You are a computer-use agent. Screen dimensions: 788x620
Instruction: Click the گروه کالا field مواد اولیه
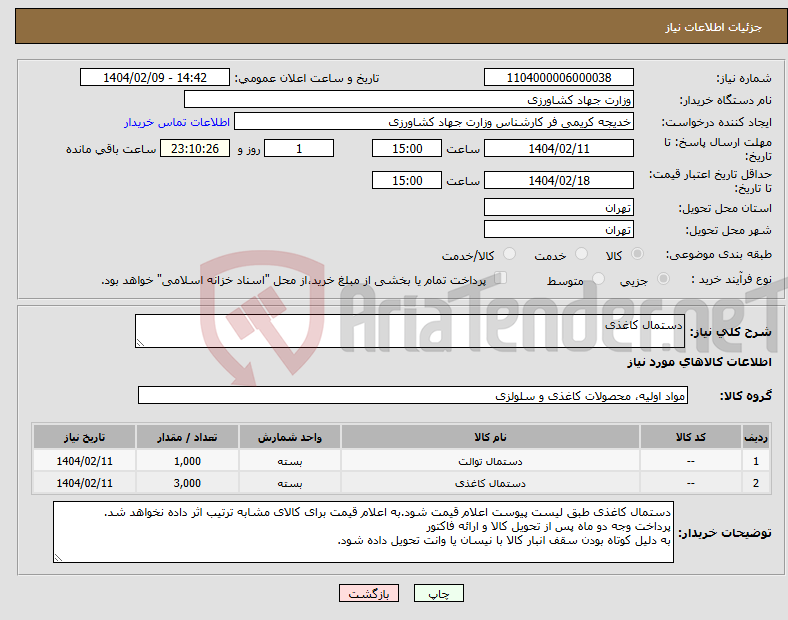click(413, 395)
